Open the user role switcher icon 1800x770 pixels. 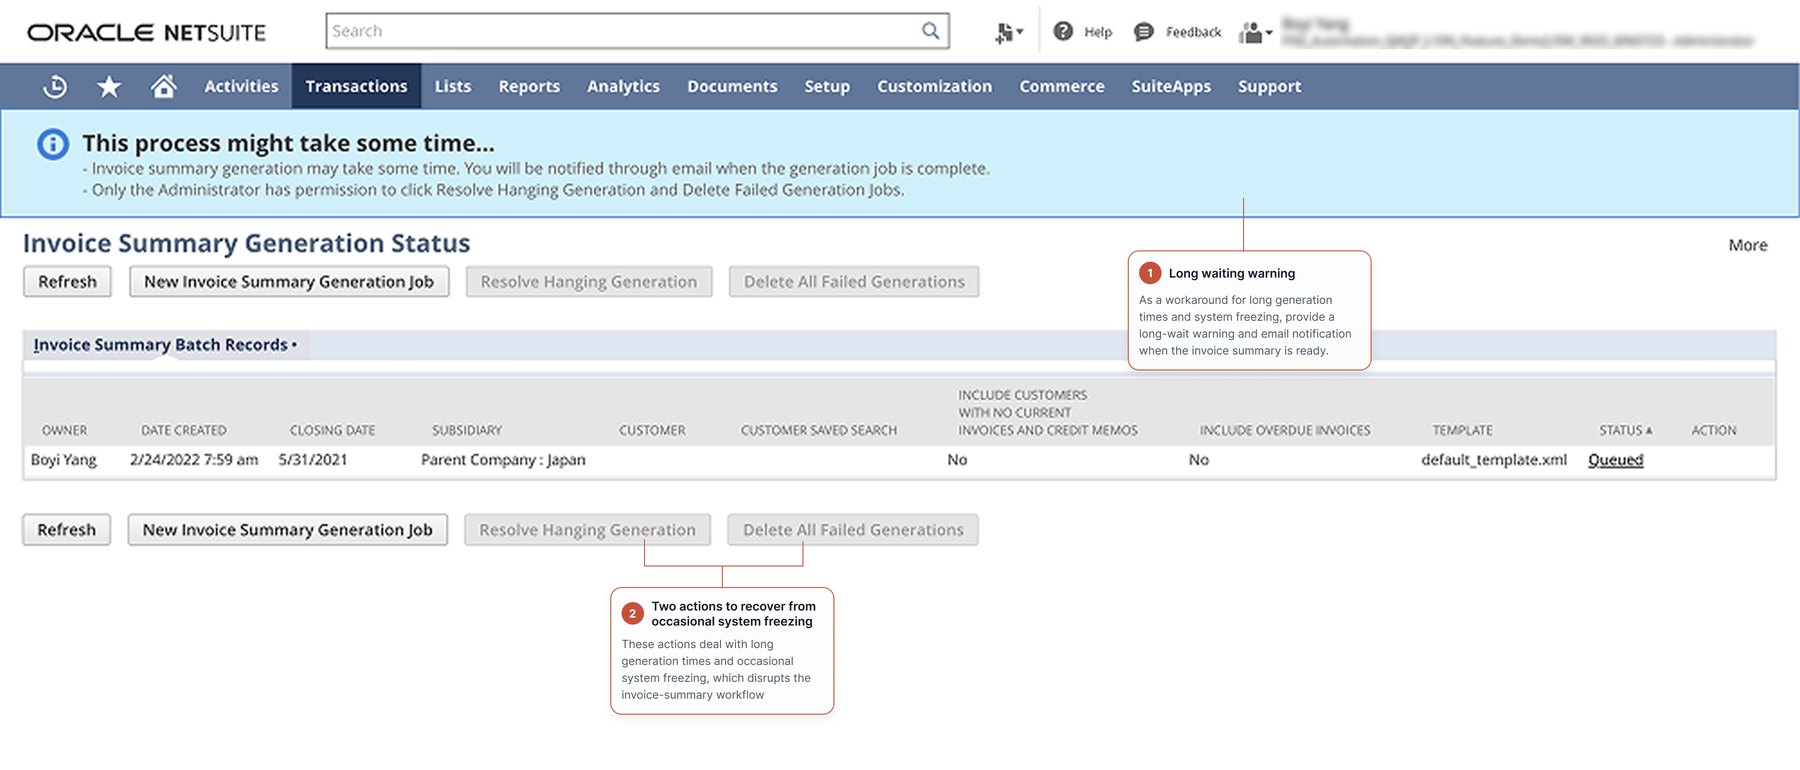(x=1255, y=33)
